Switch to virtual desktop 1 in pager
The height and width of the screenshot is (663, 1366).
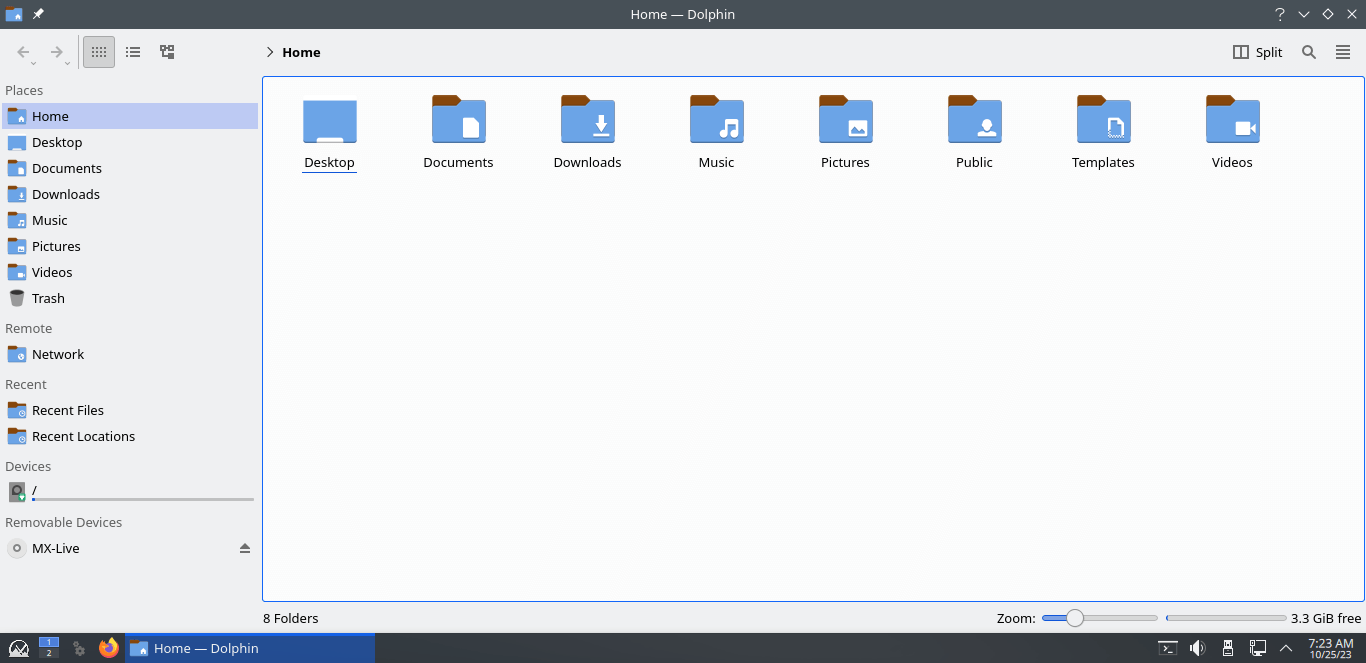[x=49, y=642]
